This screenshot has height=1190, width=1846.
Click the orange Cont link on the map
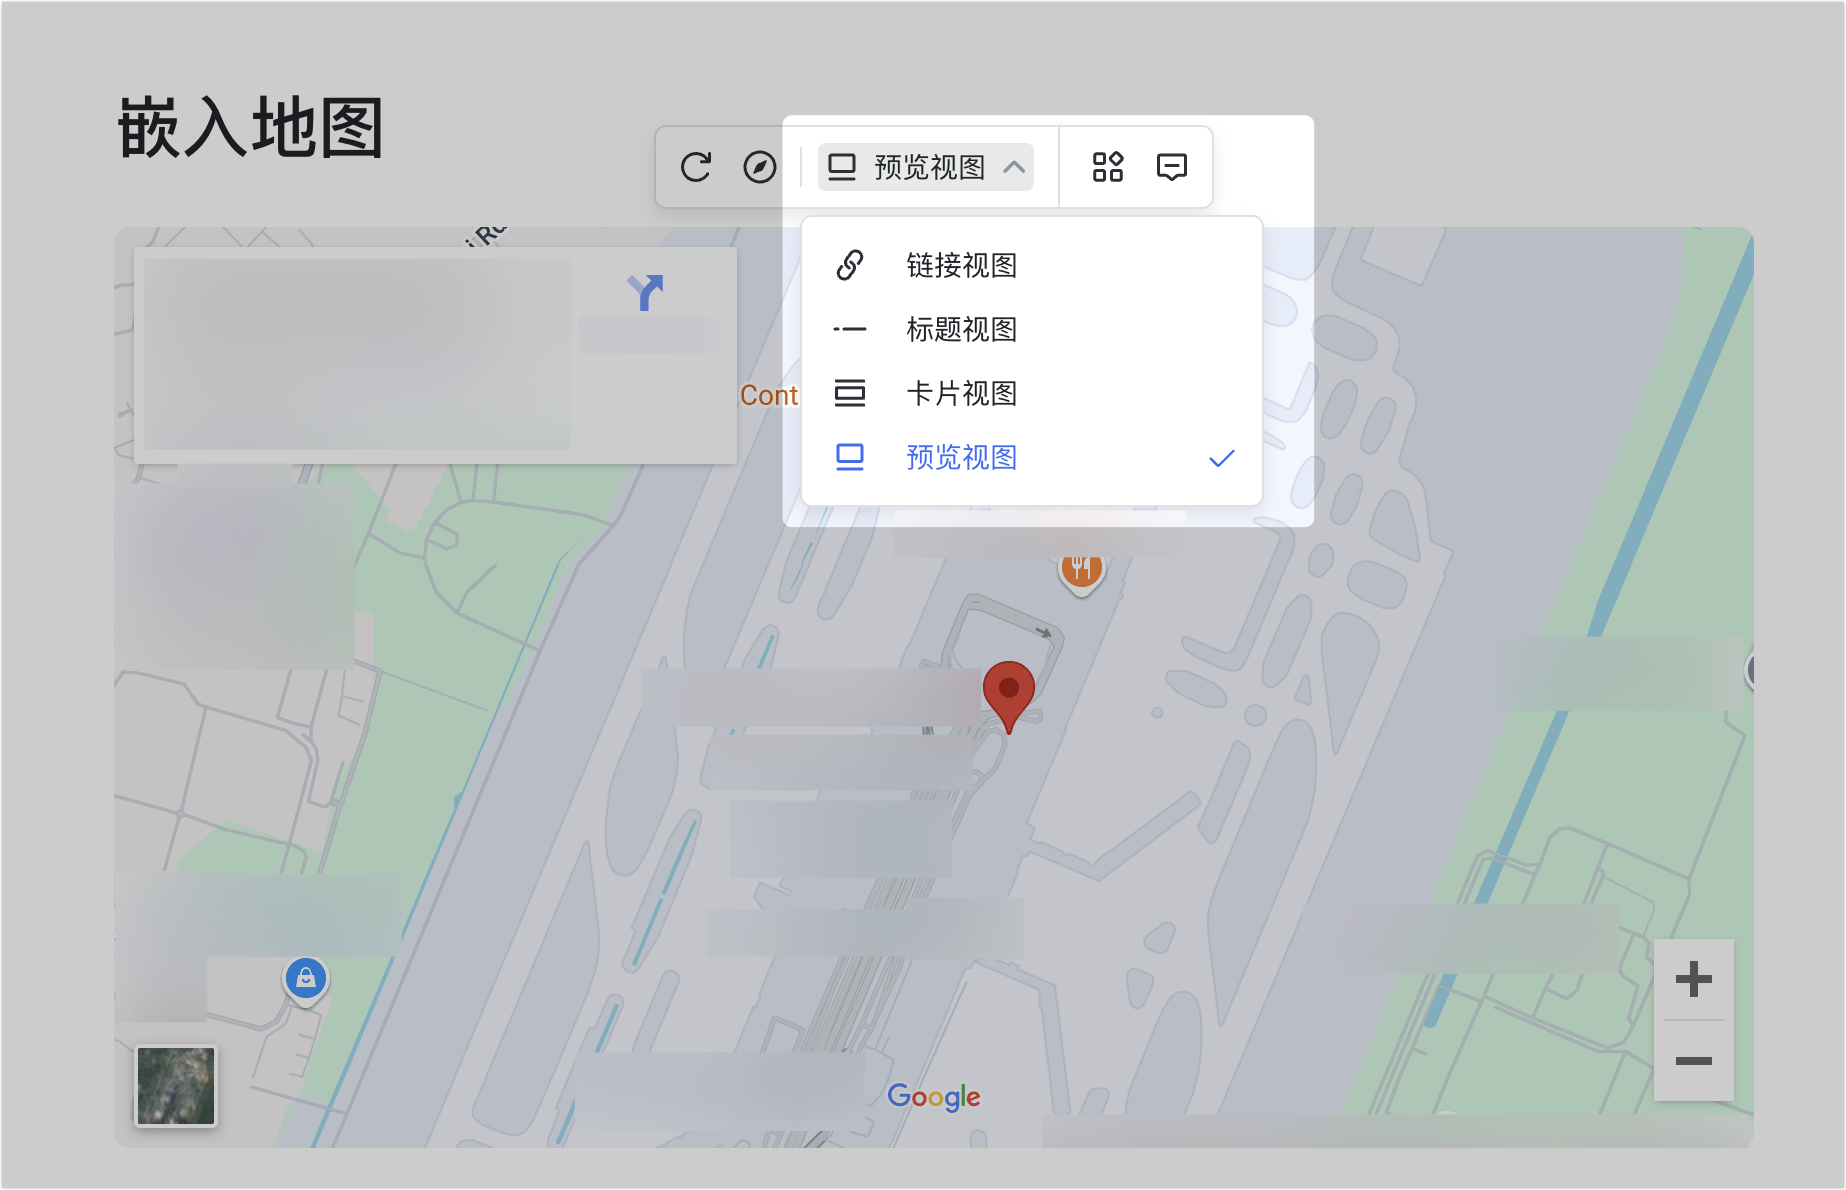click(769, 395)
